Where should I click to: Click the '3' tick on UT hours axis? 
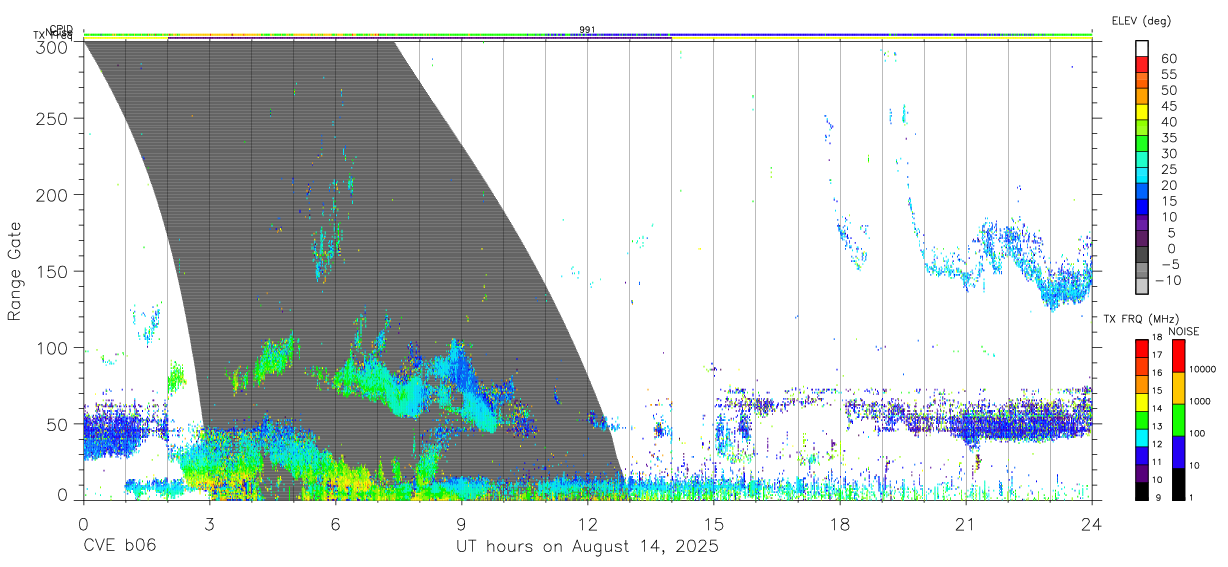point(209,525)
